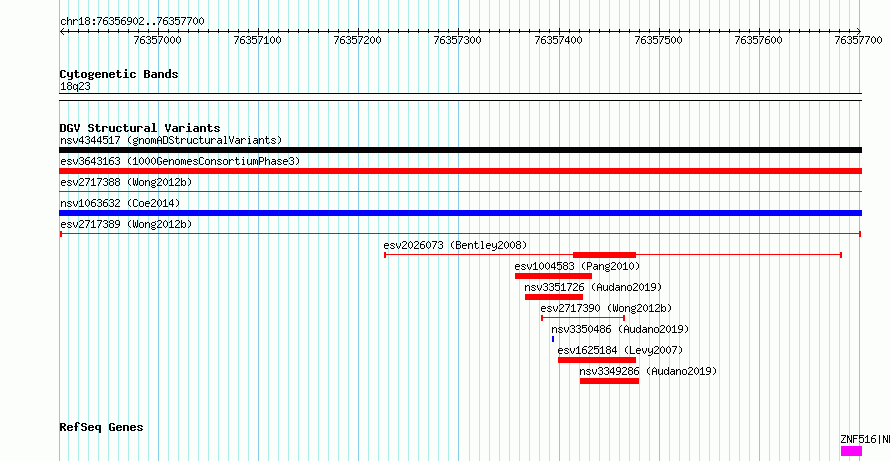This screenshot has height=461, width=890.
Task: Click the 76357300 ruler tick label
Action: pyautogui.click(x=458, y=40)
